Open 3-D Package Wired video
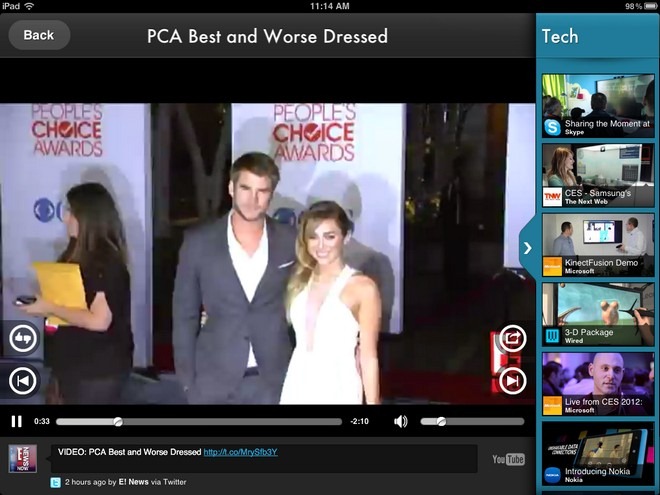The image size is (660, 495). (x=598, y=314)
